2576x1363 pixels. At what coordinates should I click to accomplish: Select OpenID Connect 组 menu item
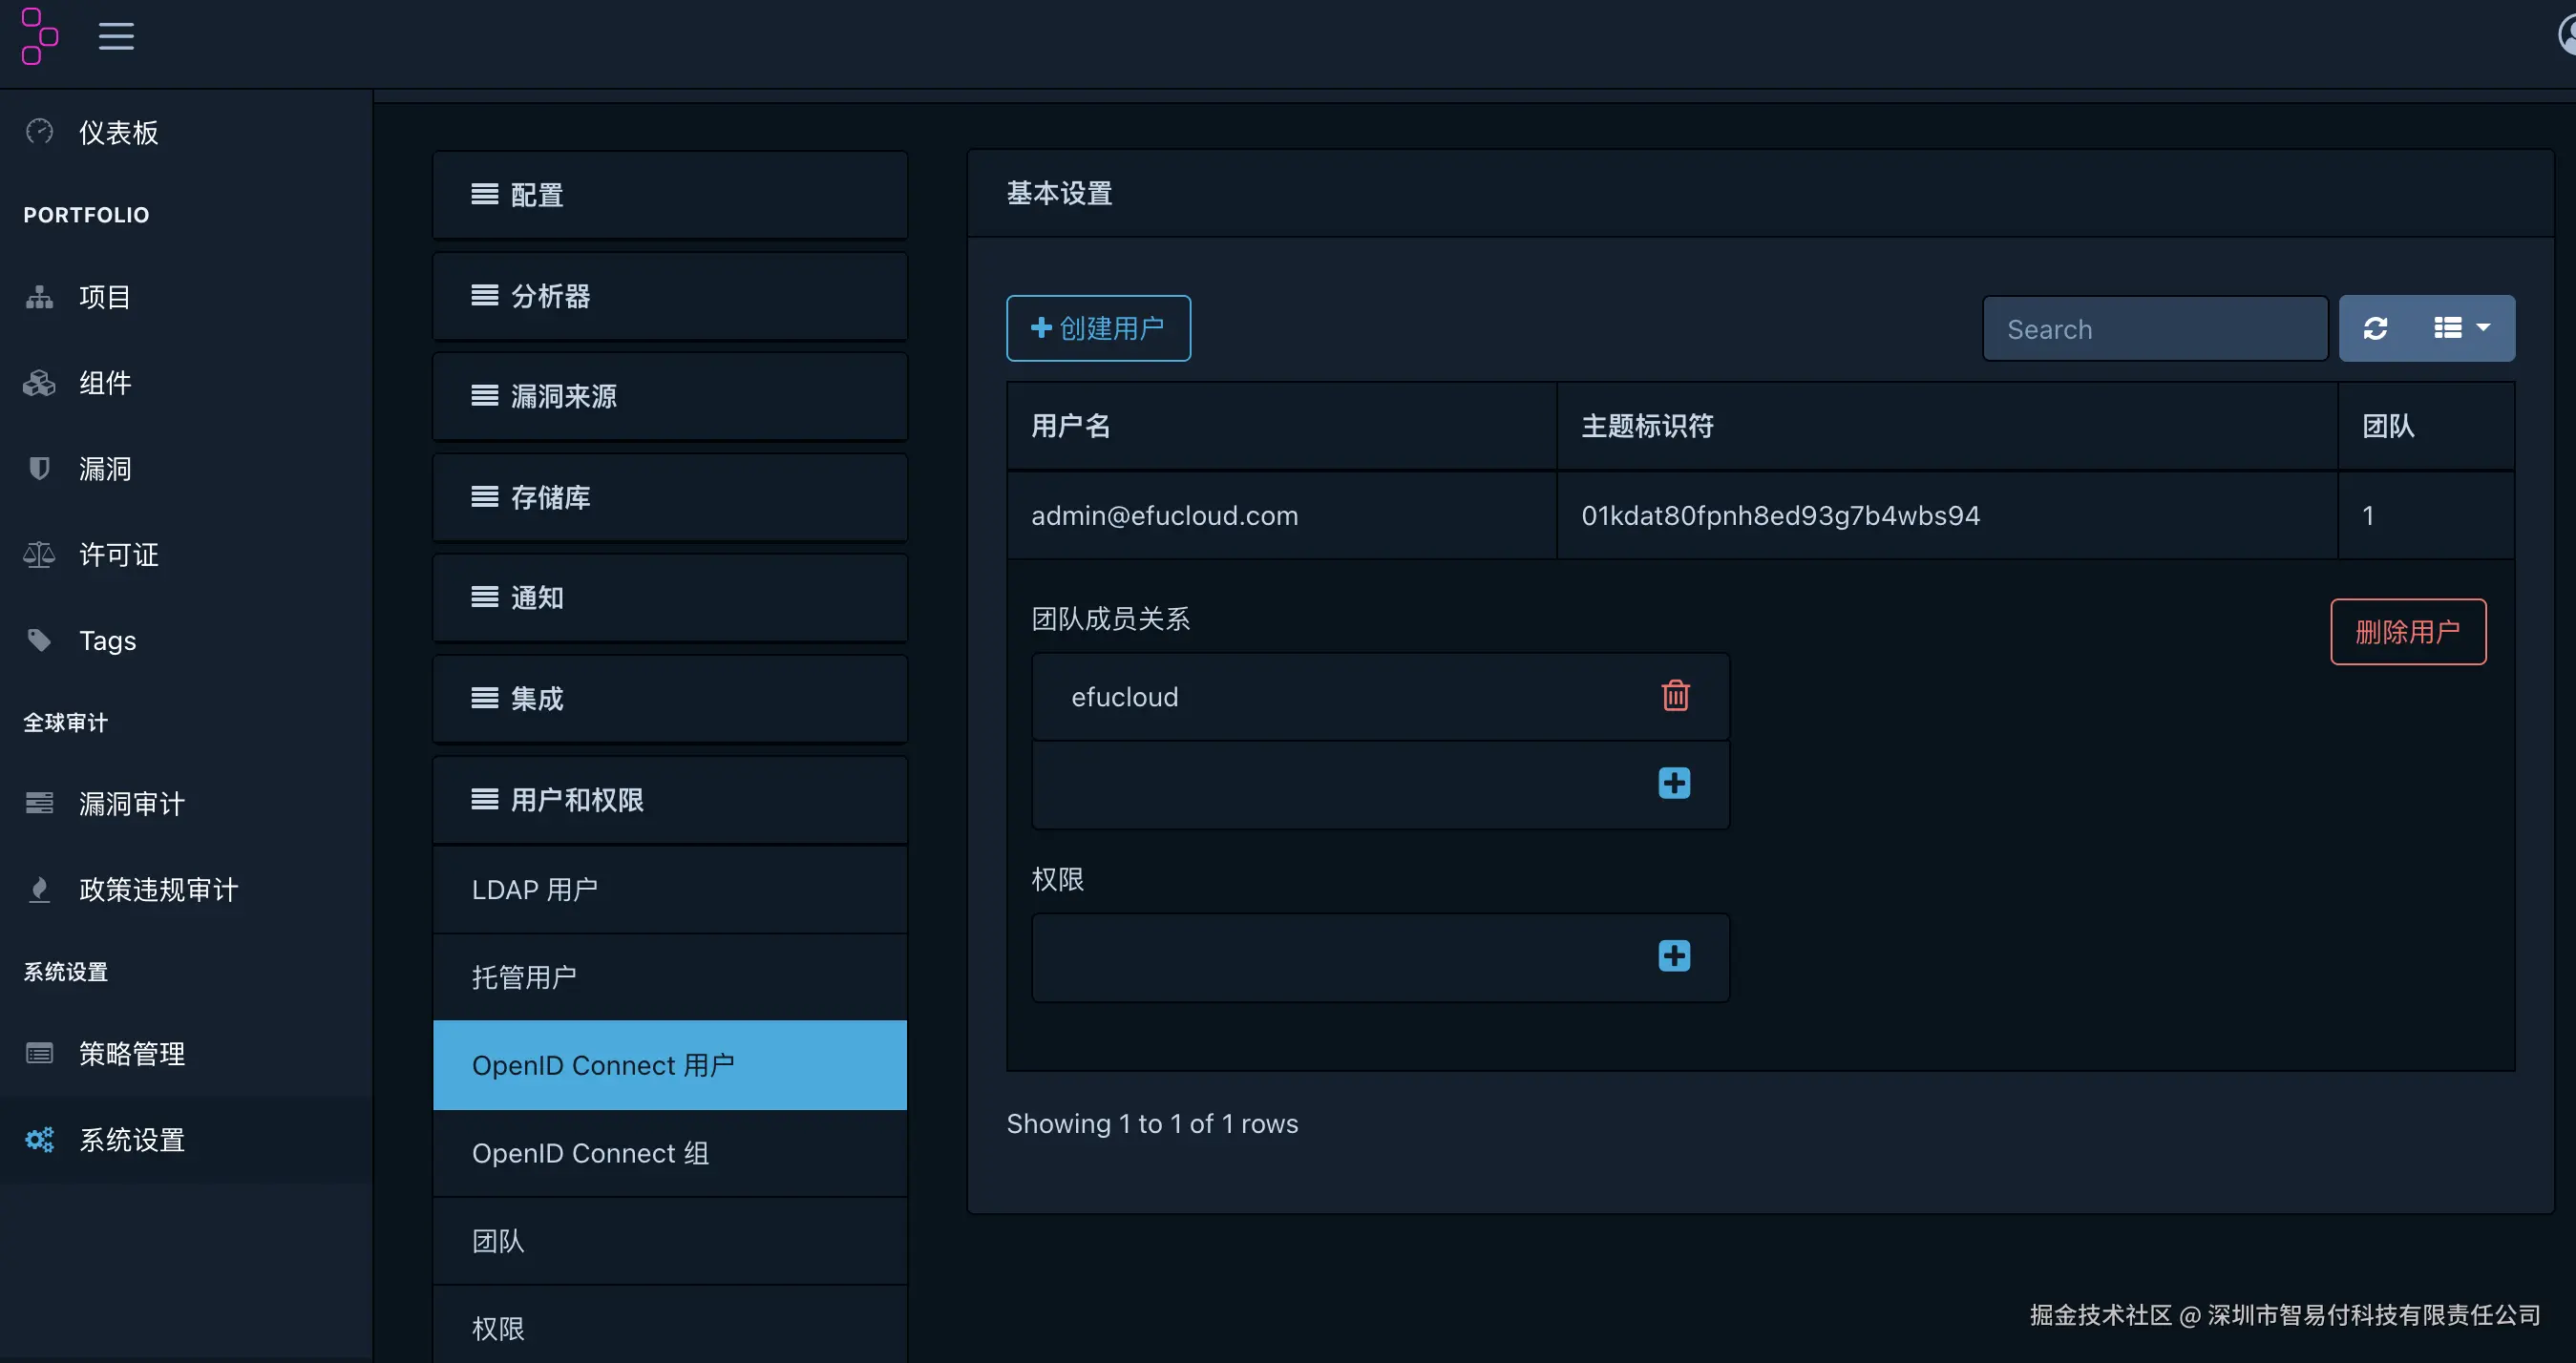590,1153
